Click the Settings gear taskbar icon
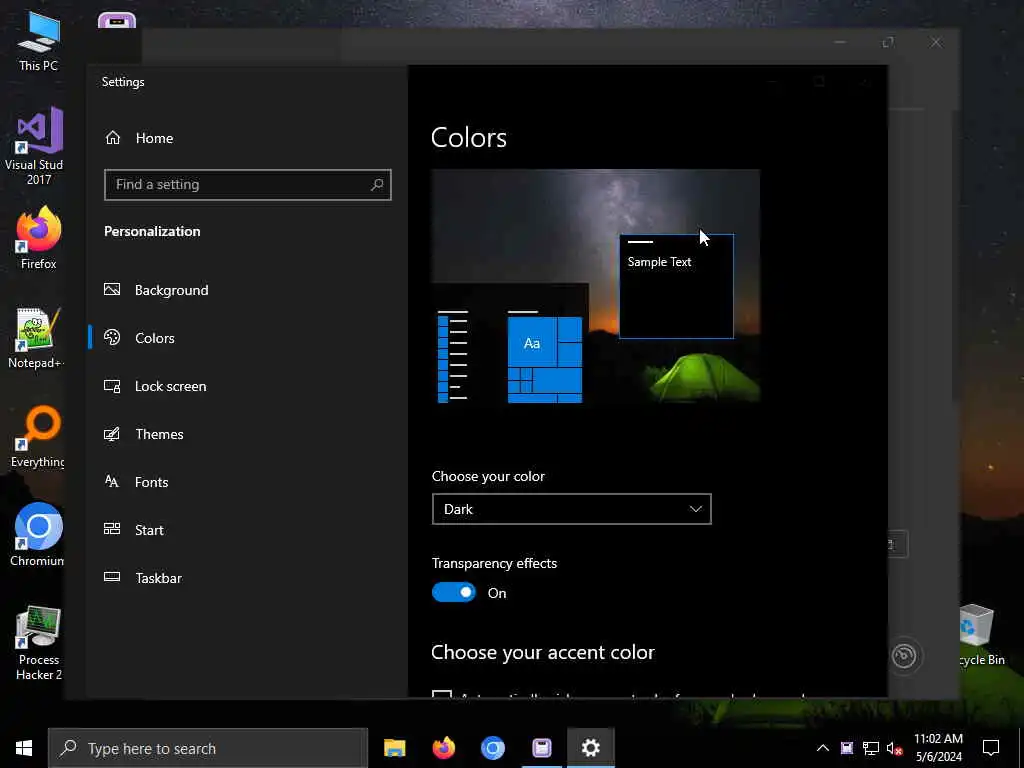The width and height of the screenshot is (1024, 768). 590,748
